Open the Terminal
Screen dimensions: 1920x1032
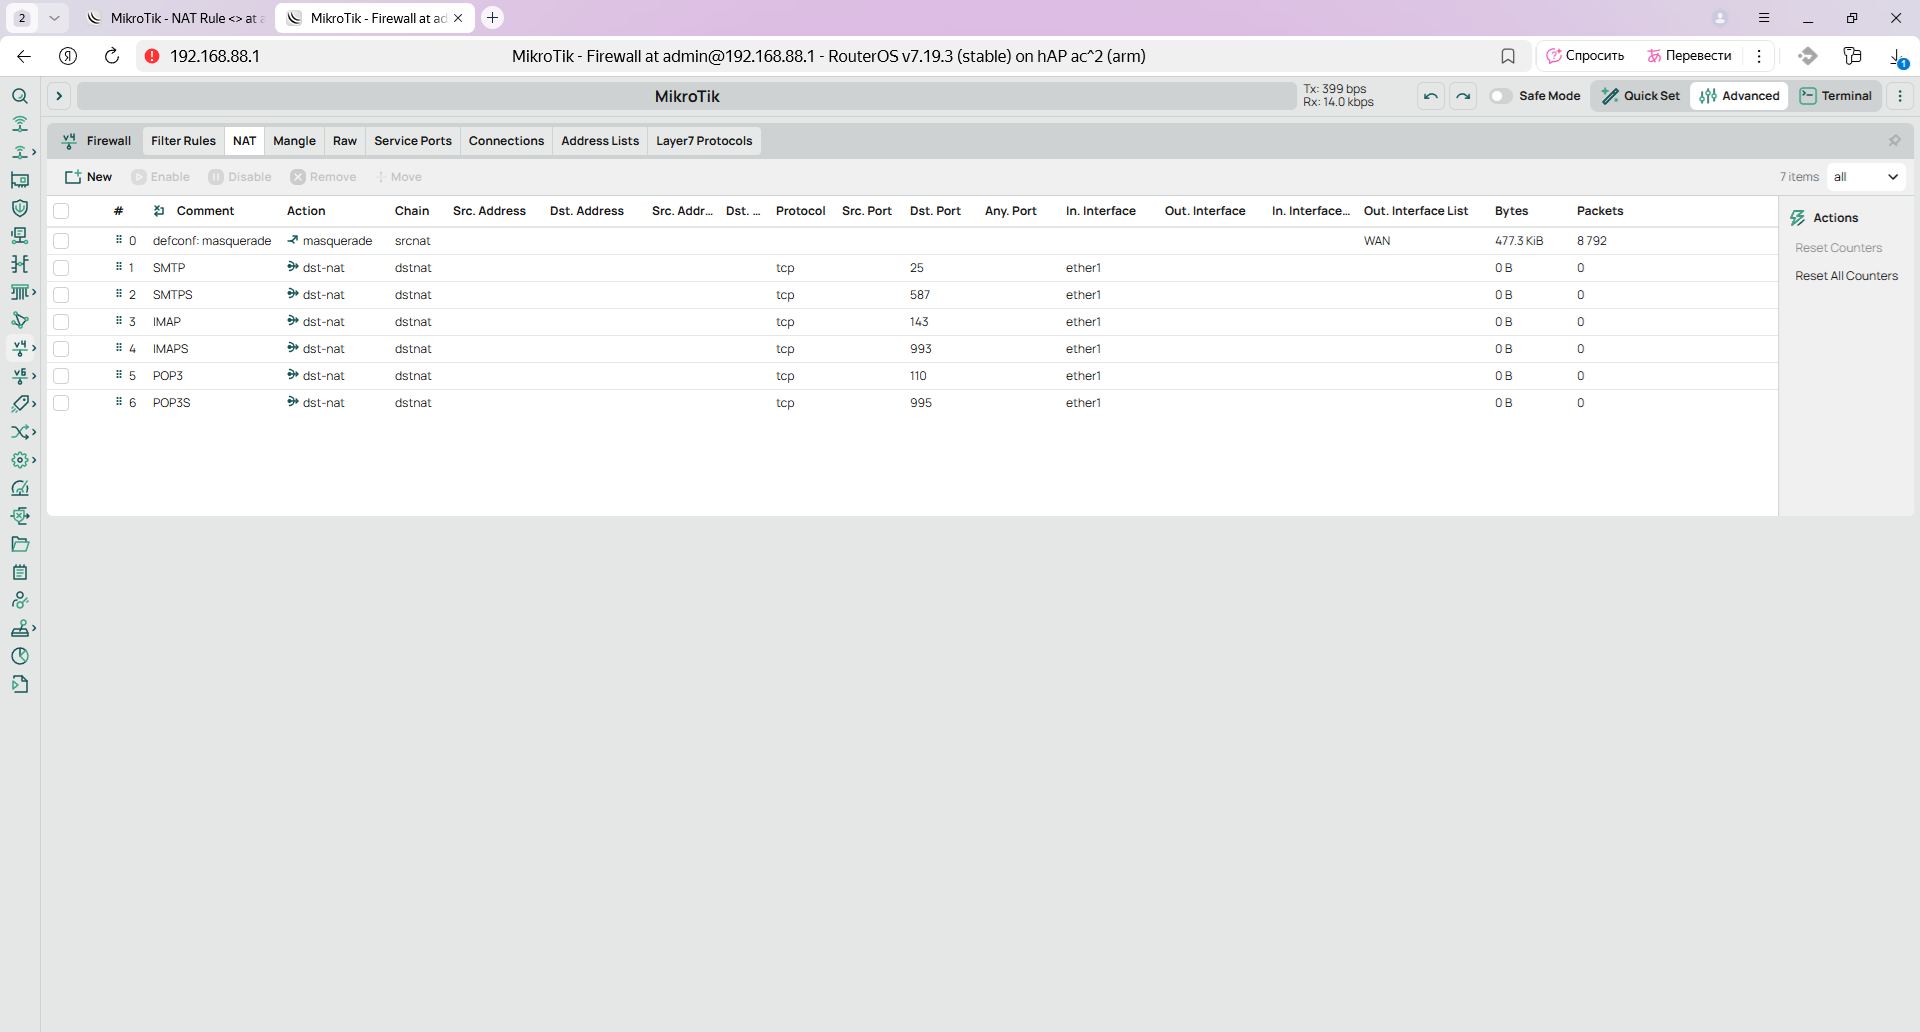pos(1836,96)
